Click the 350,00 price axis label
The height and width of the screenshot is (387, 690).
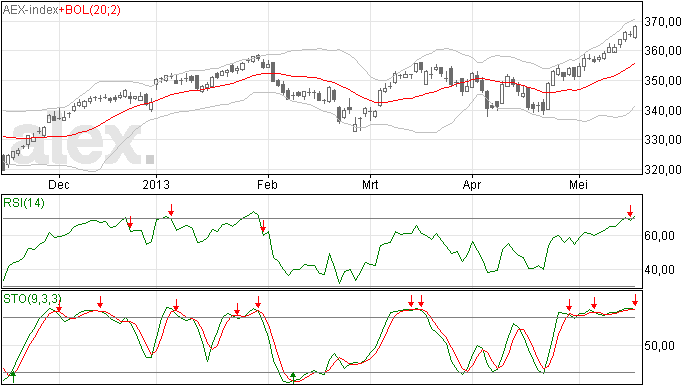point(663,81)
